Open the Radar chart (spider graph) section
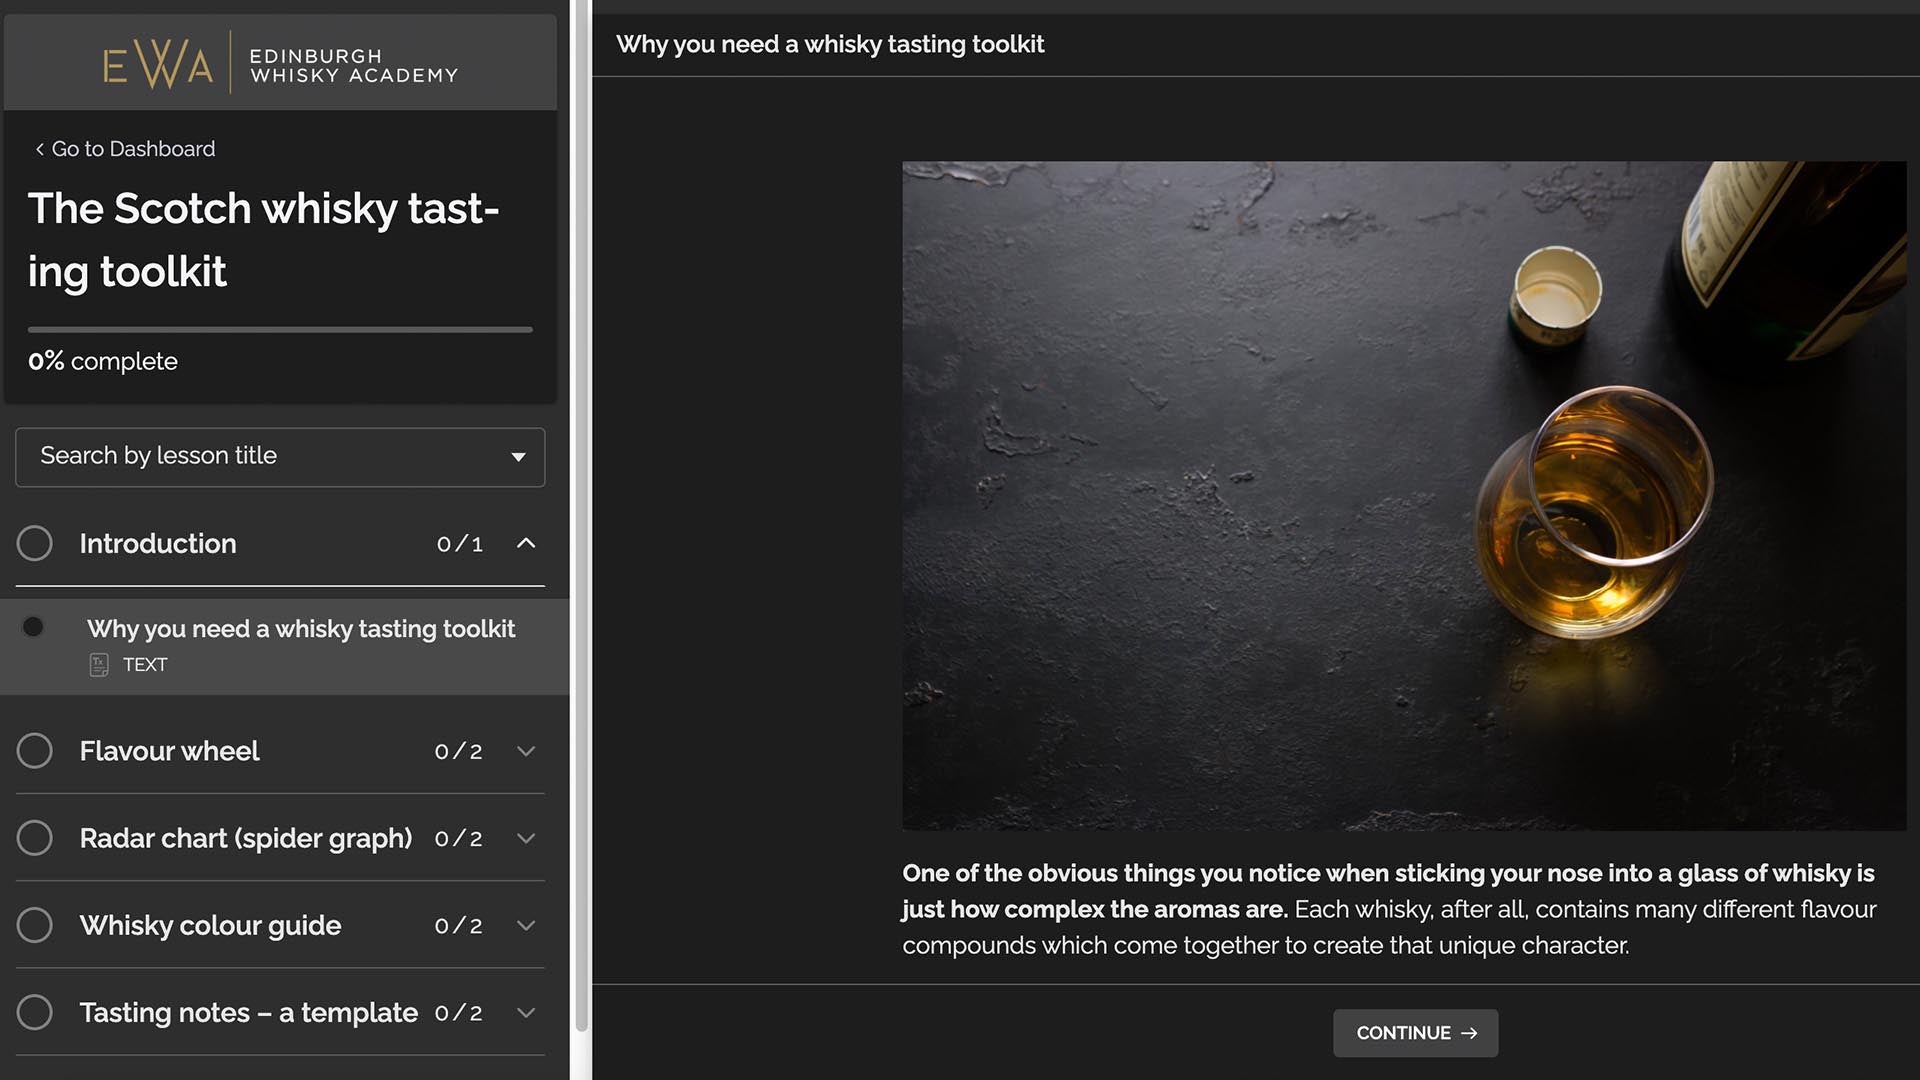Image resolution: width=1920 pixels, height=1080 pixels. (245, 838)
